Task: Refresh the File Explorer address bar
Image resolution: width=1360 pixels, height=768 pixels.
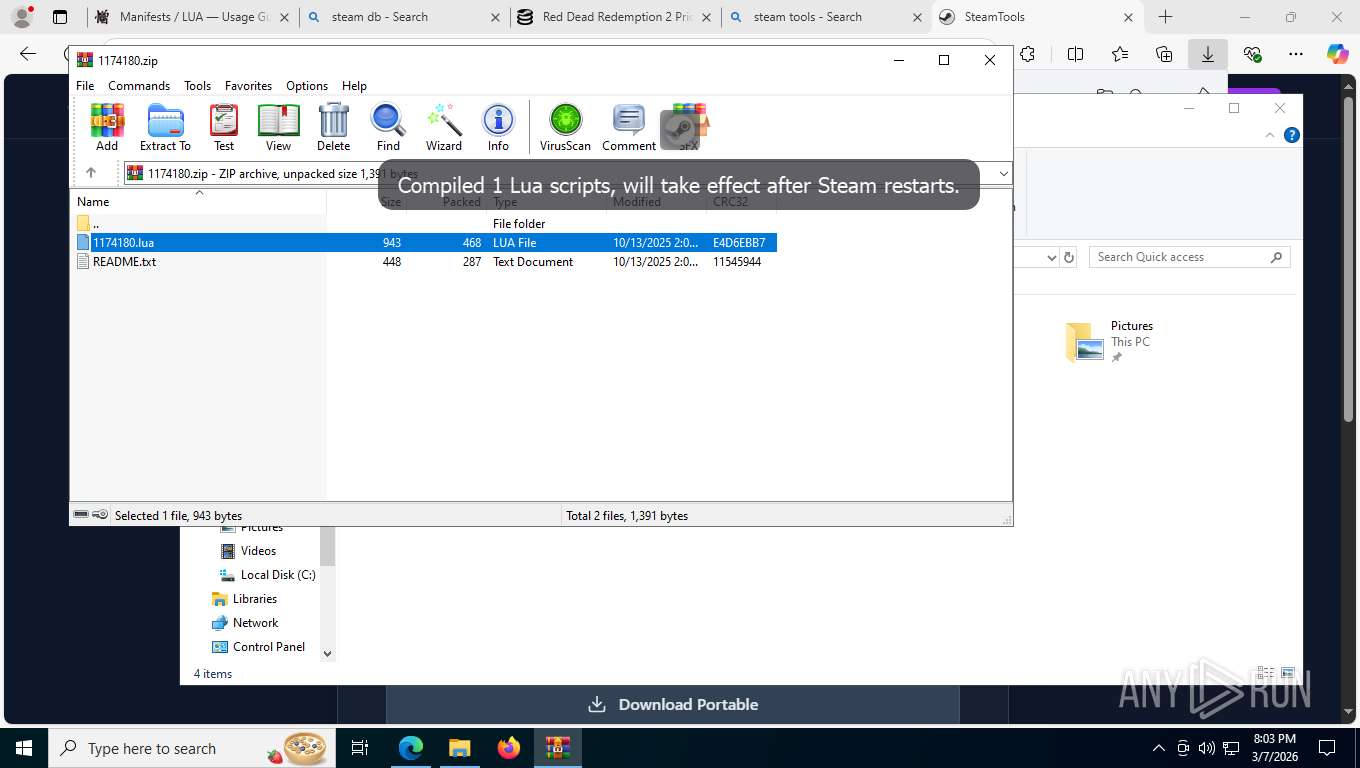Action: [1069, 257]
